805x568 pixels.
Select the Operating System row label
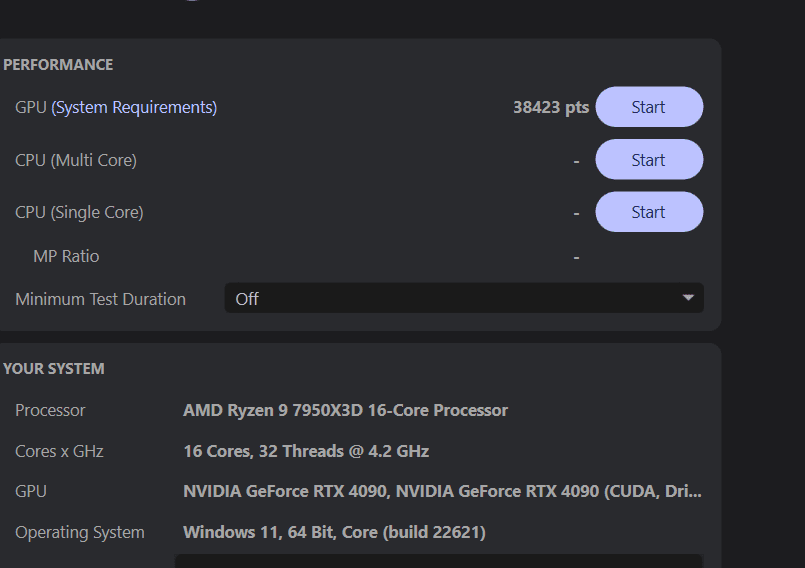click(80, 533)
